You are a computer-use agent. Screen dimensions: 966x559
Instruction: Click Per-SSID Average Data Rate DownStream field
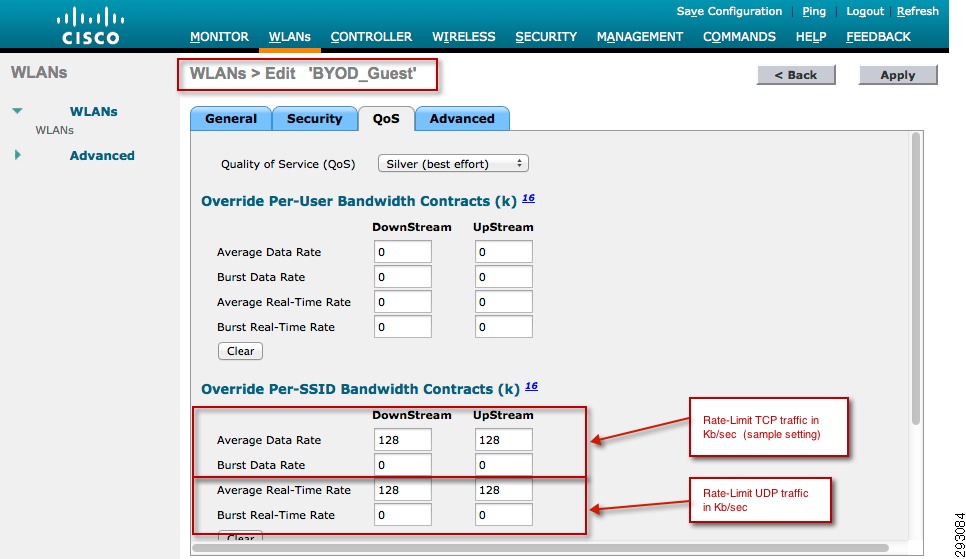click(402, 439)
